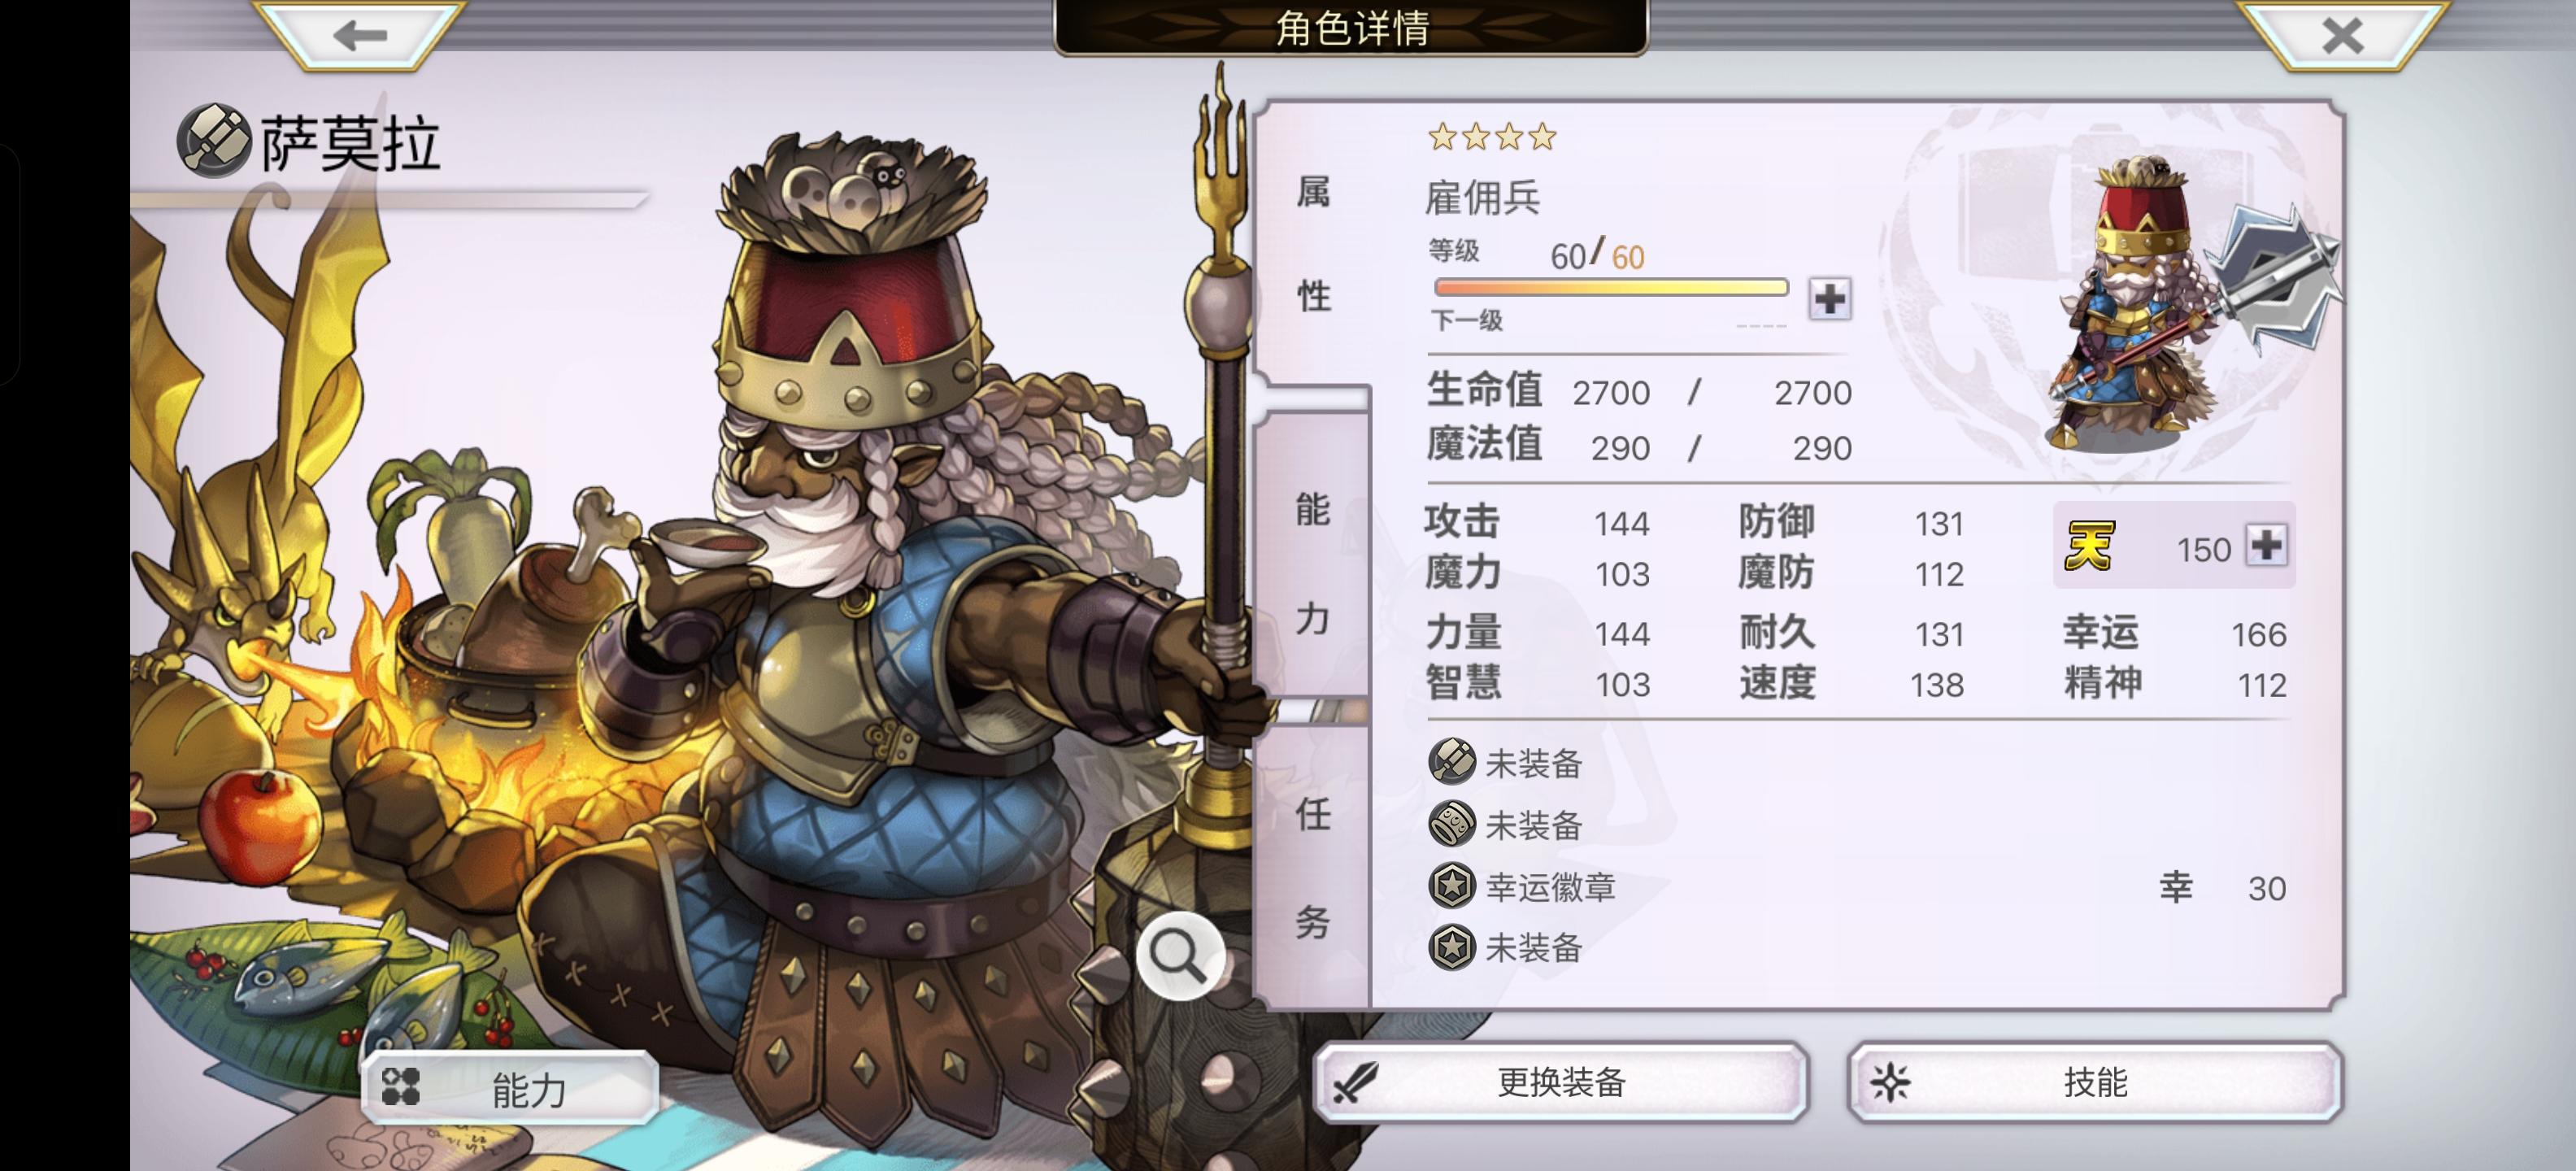Click the plus icon next to 150

(2266, 546)
